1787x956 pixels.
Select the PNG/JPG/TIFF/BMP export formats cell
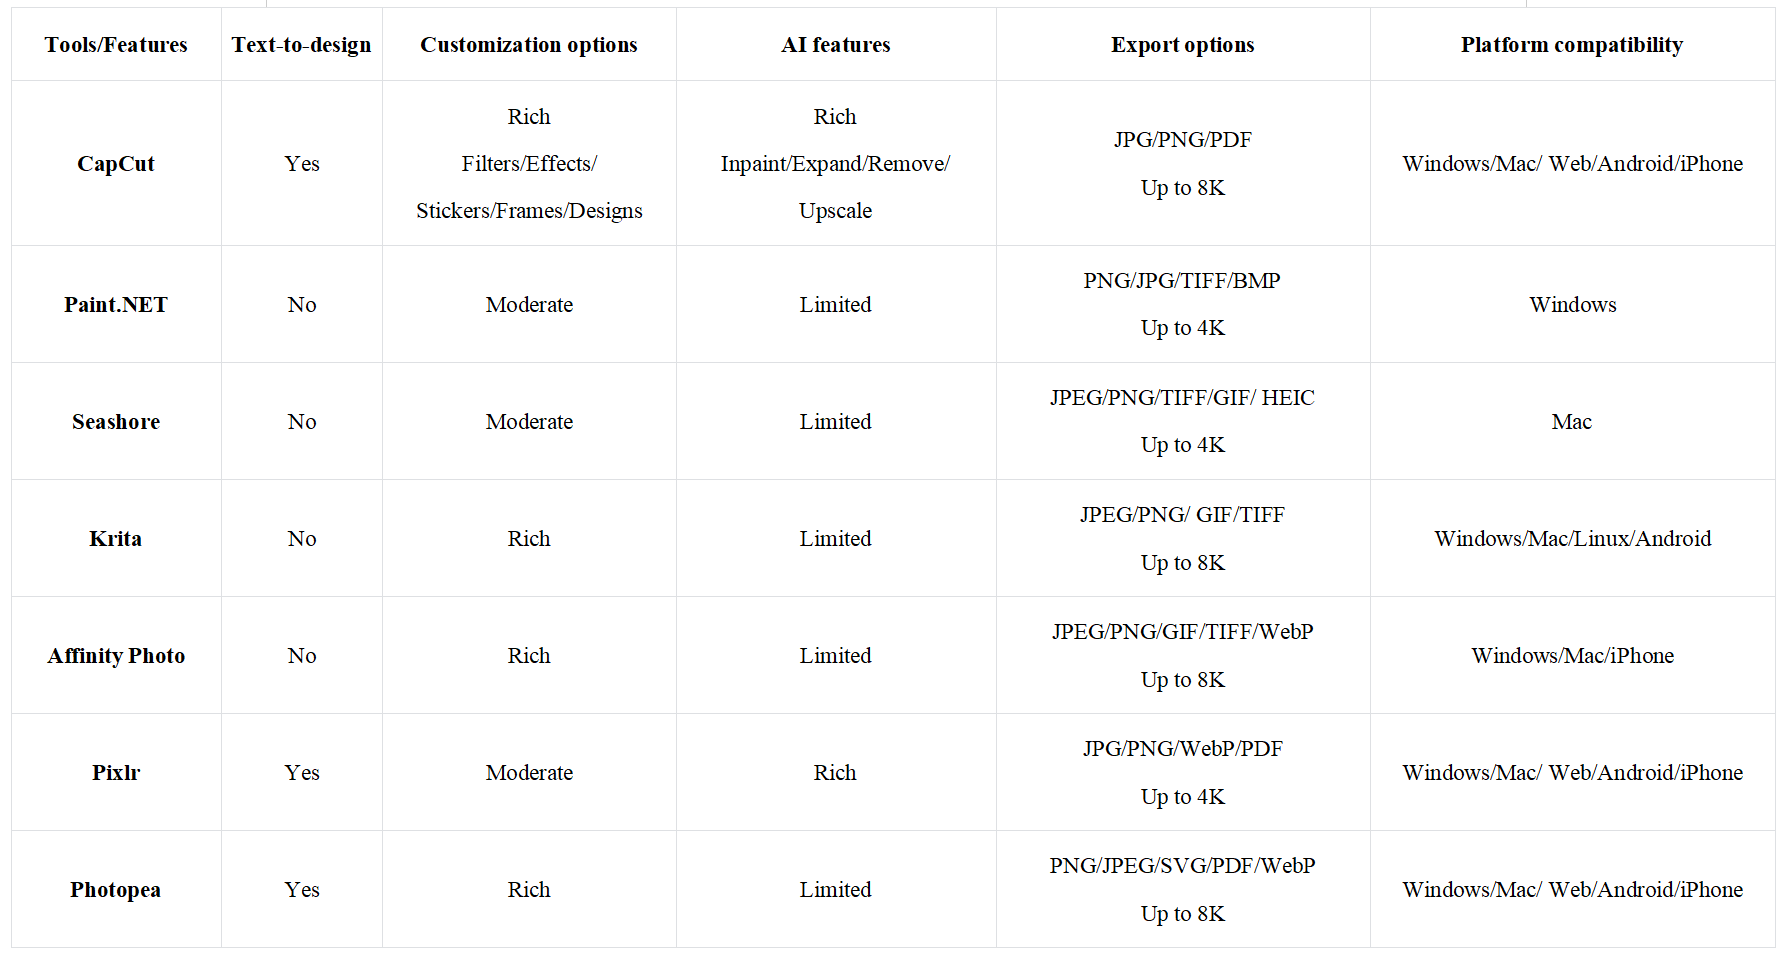click(1182, 281)
